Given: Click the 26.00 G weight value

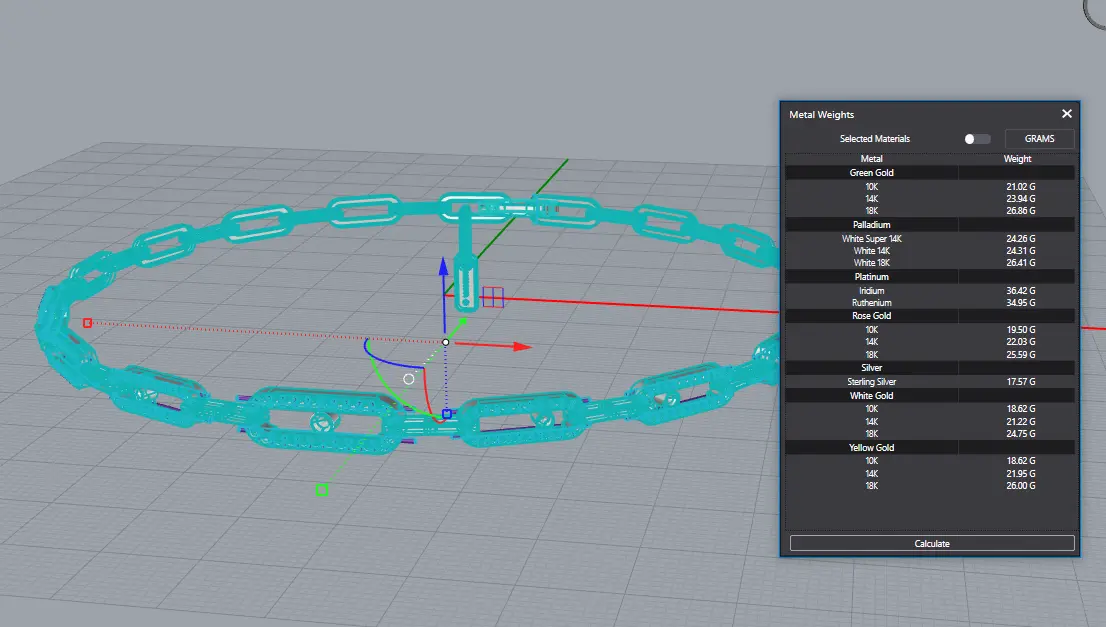Looking at the screenshot, I should tap(1021, 486).
